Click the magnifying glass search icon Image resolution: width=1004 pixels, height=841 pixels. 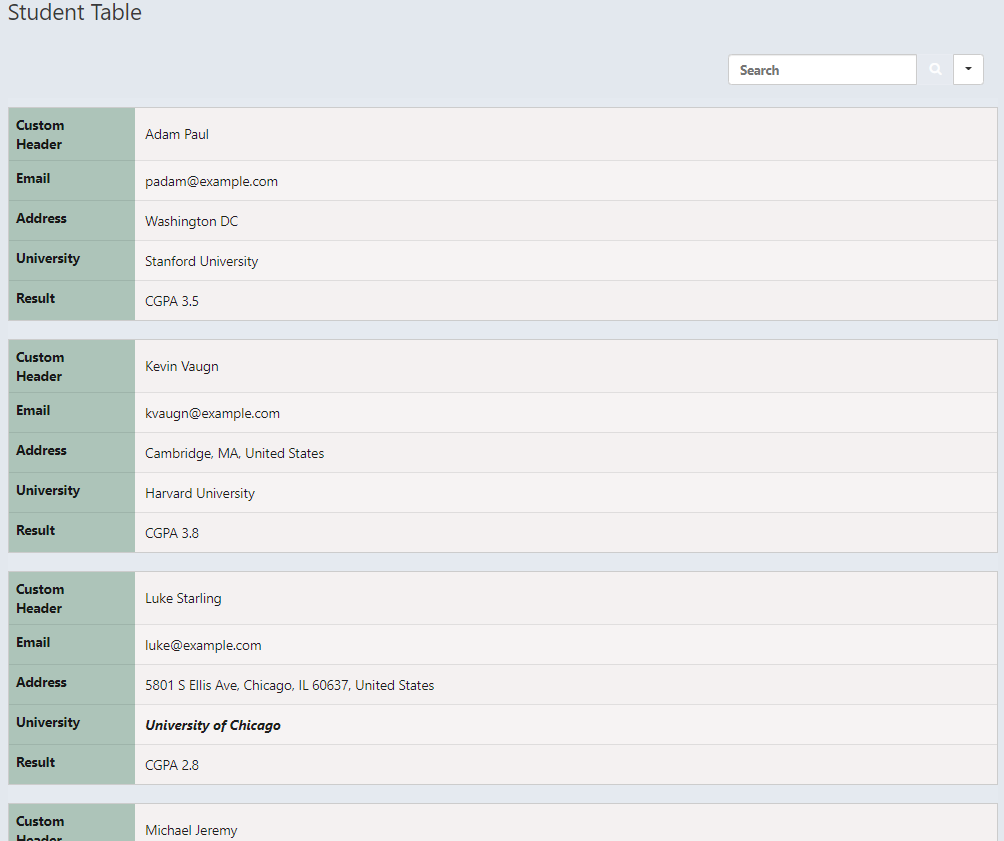coord(935,70)
